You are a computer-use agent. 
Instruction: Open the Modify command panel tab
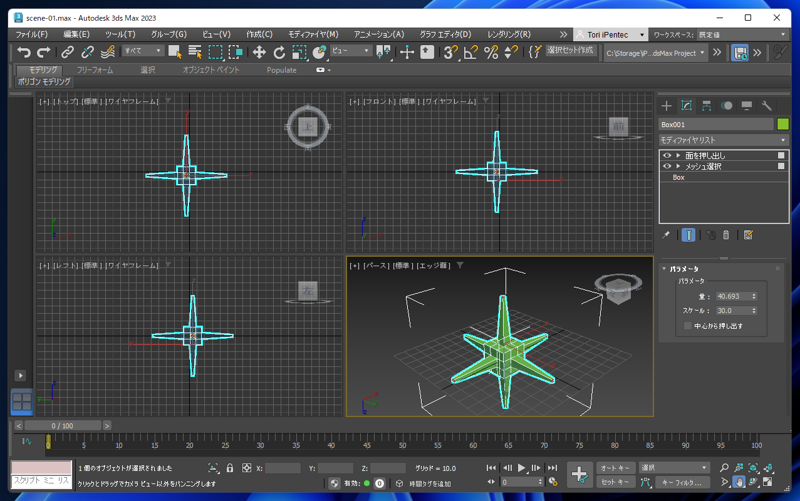point(686,106)
